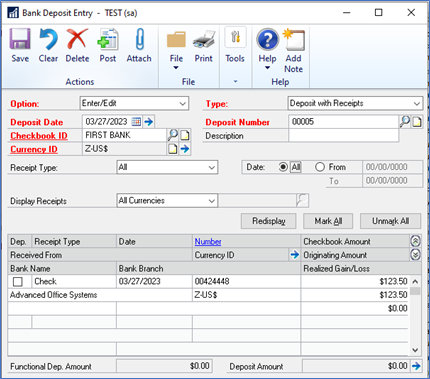Open the Type dropdown showing Deposit with Receipts
The height and width of the screenshot is (379, 430).
pyautogui.click(x=355, y=103)
